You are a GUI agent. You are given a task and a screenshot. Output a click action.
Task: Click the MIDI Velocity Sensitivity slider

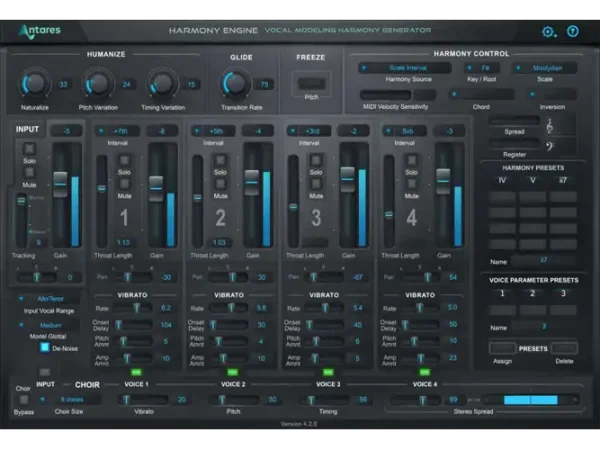(x=385, y=95)
